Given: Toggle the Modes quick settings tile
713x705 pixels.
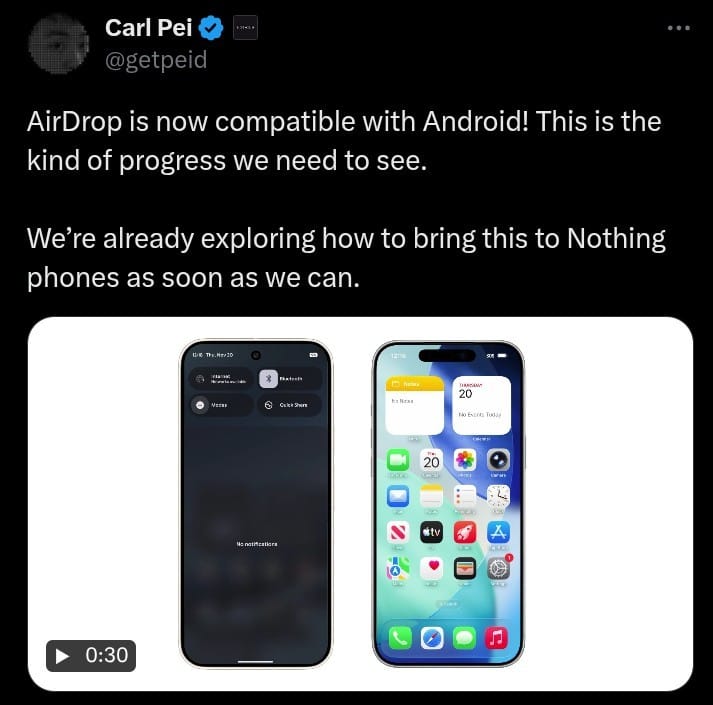Looking at the screenshot, I should 221,405.
